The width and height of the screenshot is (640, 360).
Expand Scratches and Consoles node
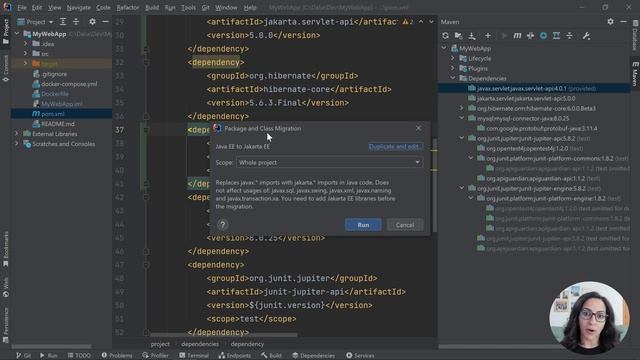[x=16, y=144]
